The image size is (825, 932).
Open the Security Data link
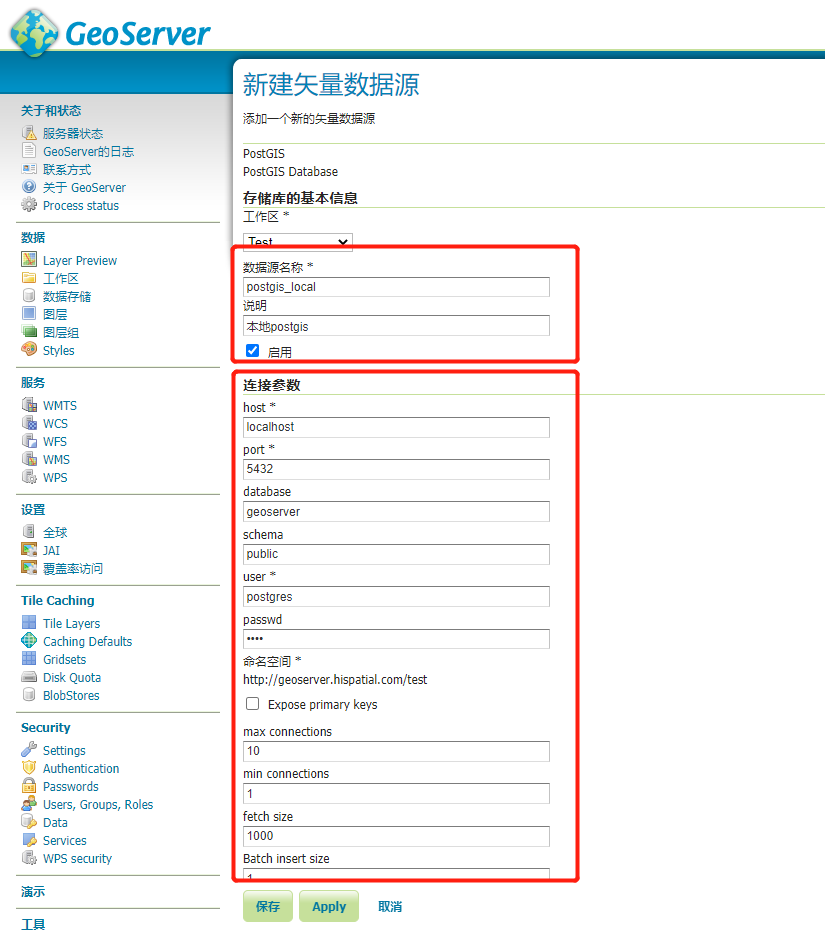coord(55,823)
